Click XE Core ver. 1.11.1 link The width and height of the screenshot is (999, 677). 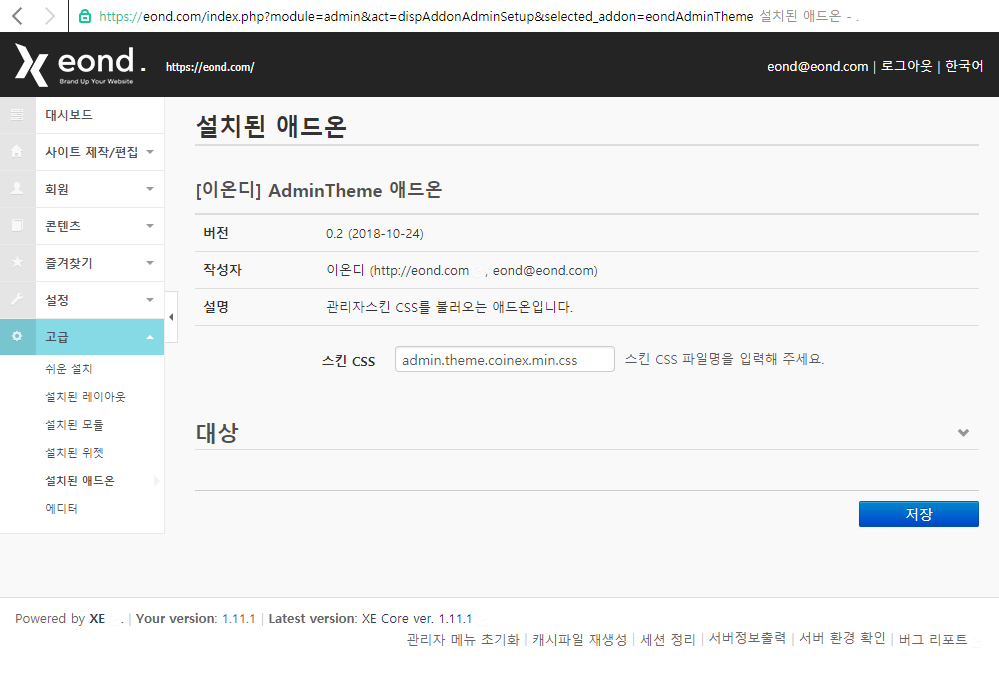[417, 618]
